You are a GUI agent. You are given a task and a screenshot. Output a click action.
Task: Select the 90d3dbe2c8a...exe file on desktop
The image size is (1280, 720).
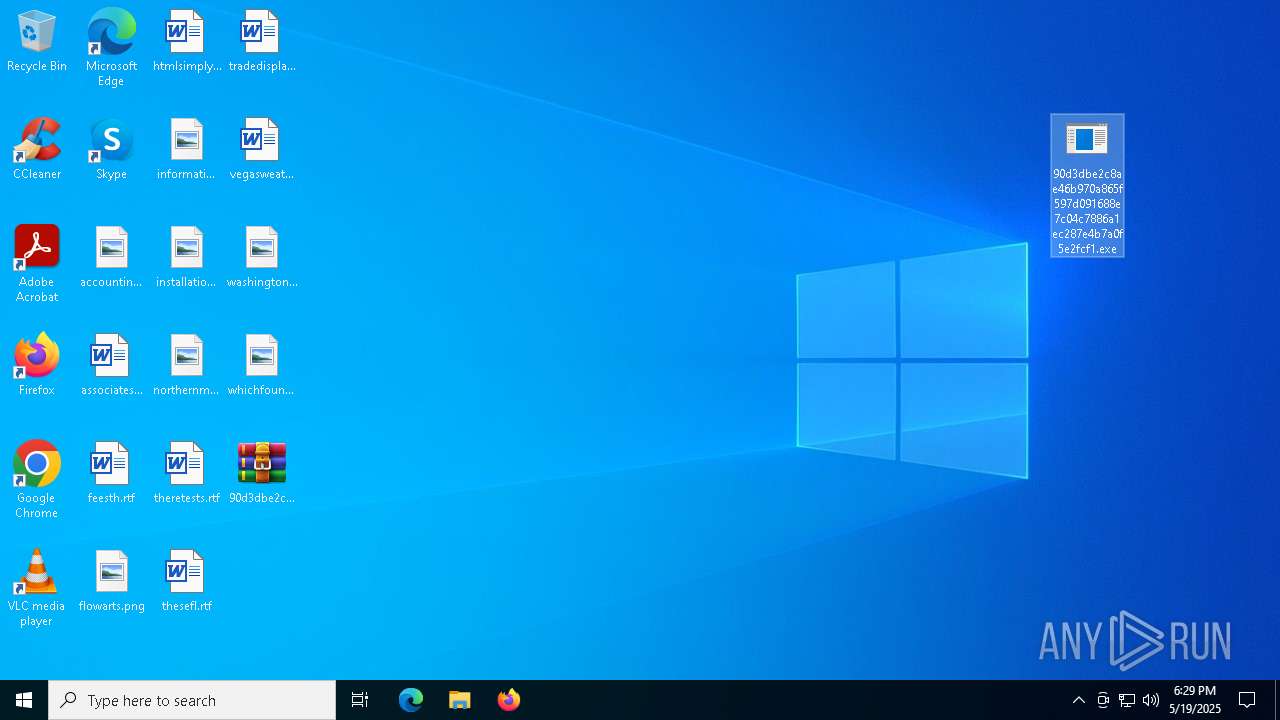pos(1087,186)
